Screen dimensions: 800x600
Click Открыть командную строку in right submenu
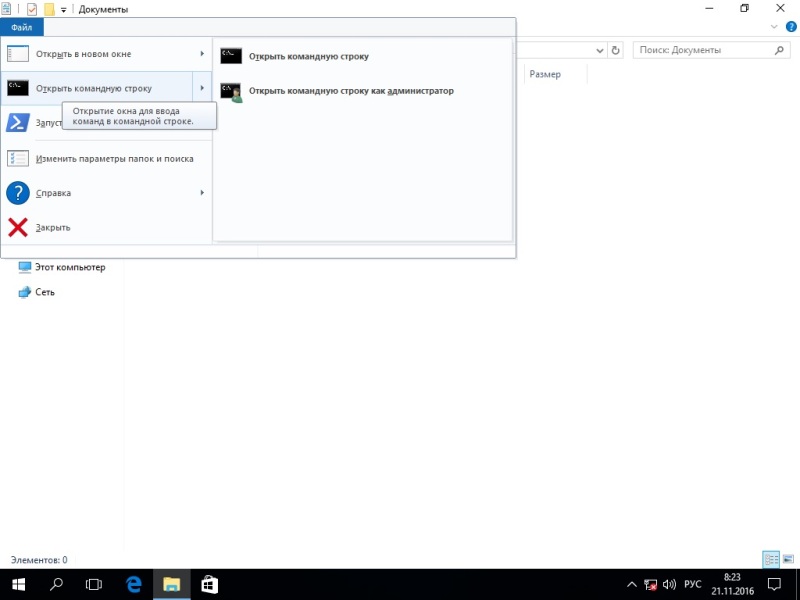(x=362, y=56)
